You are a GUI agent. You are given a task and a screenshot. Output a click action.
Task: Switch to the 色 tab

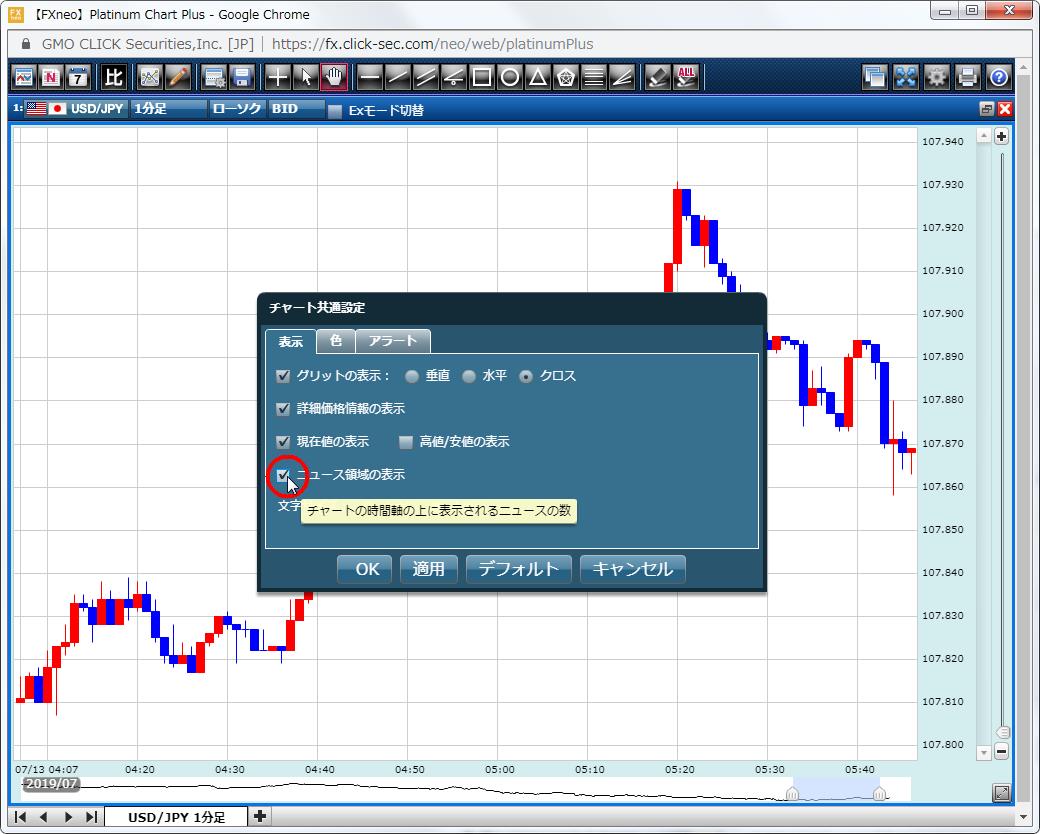pos(335,341)
